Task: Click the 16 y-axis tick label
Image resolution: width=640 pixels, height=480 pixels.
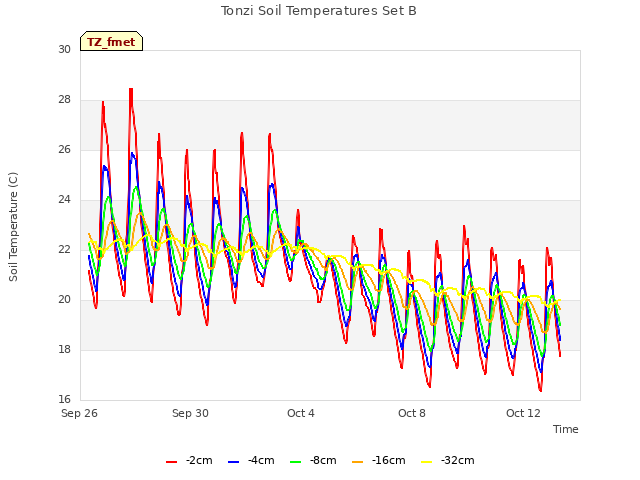Action: pyautogui.click(x=64, y=400)
